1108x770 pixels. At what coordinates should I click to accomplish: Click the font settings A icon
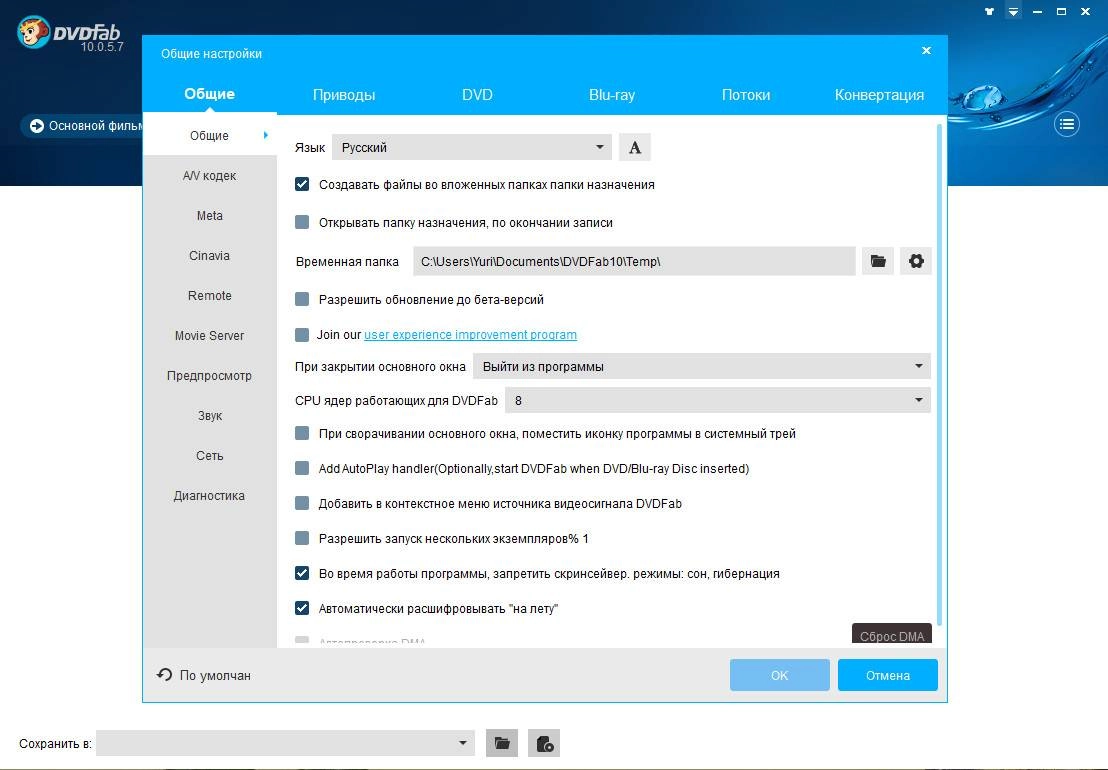pyautogui.click(x=635, y=147)
